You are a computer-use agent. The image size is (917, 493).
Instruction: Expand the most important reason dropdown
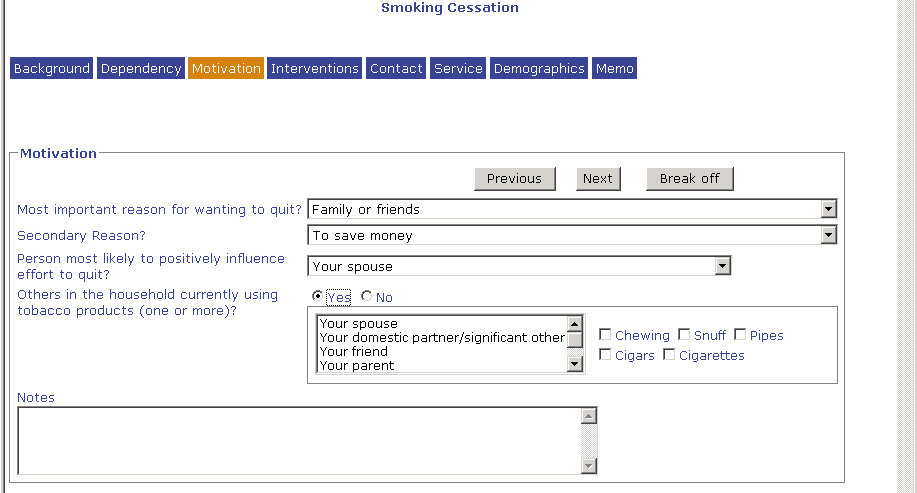click(827, 210)
